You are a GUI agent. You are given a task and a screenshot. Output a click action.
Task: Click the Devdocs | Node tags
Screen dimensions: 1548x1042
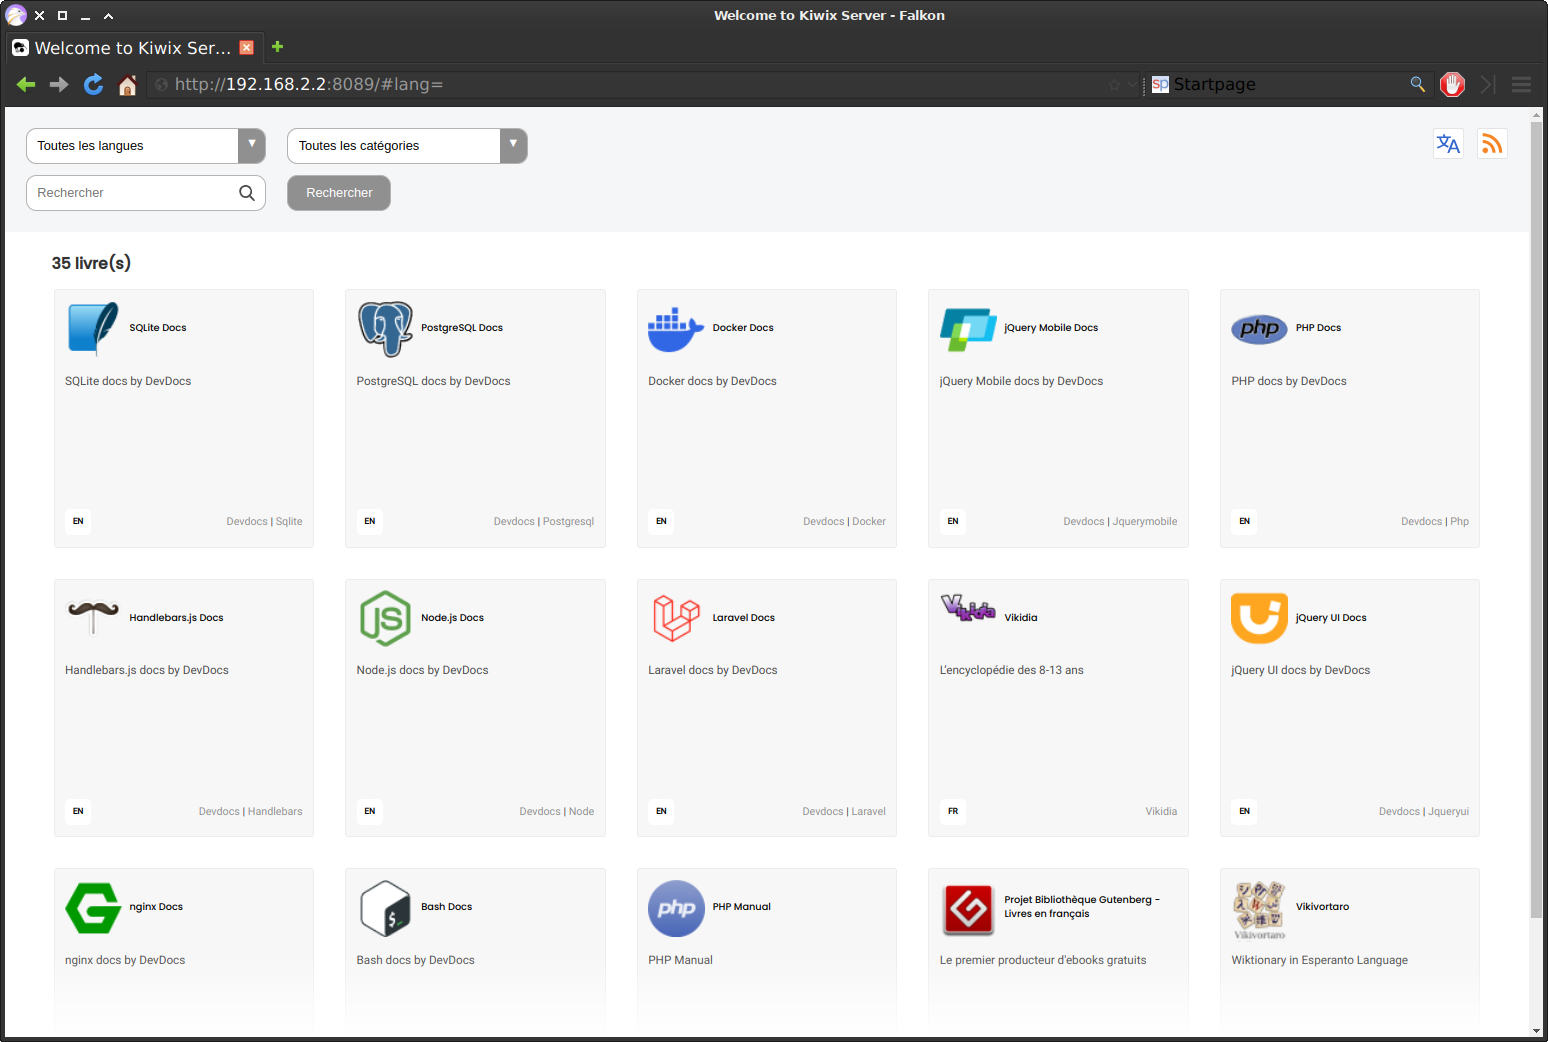tap(557, 812)
